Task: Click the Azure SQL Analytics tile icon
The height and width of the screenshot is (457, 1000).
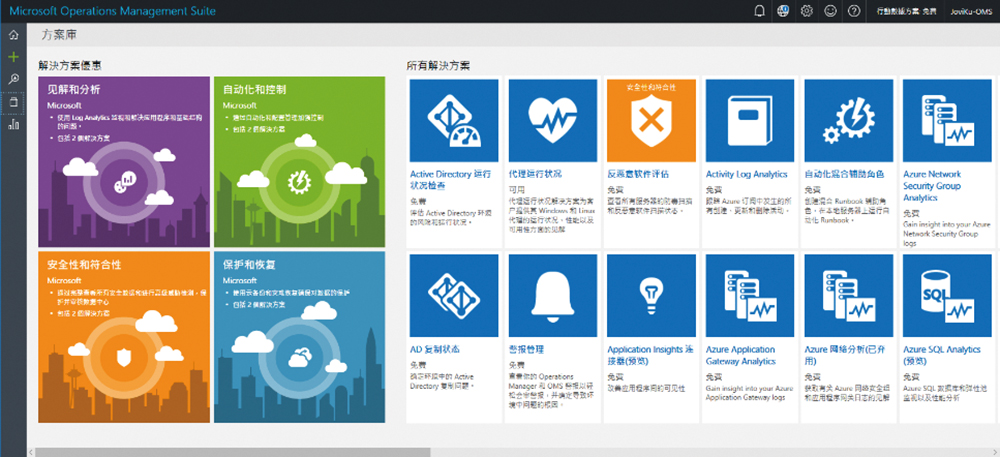Action: pyautogui.click(x=948, y=295)
